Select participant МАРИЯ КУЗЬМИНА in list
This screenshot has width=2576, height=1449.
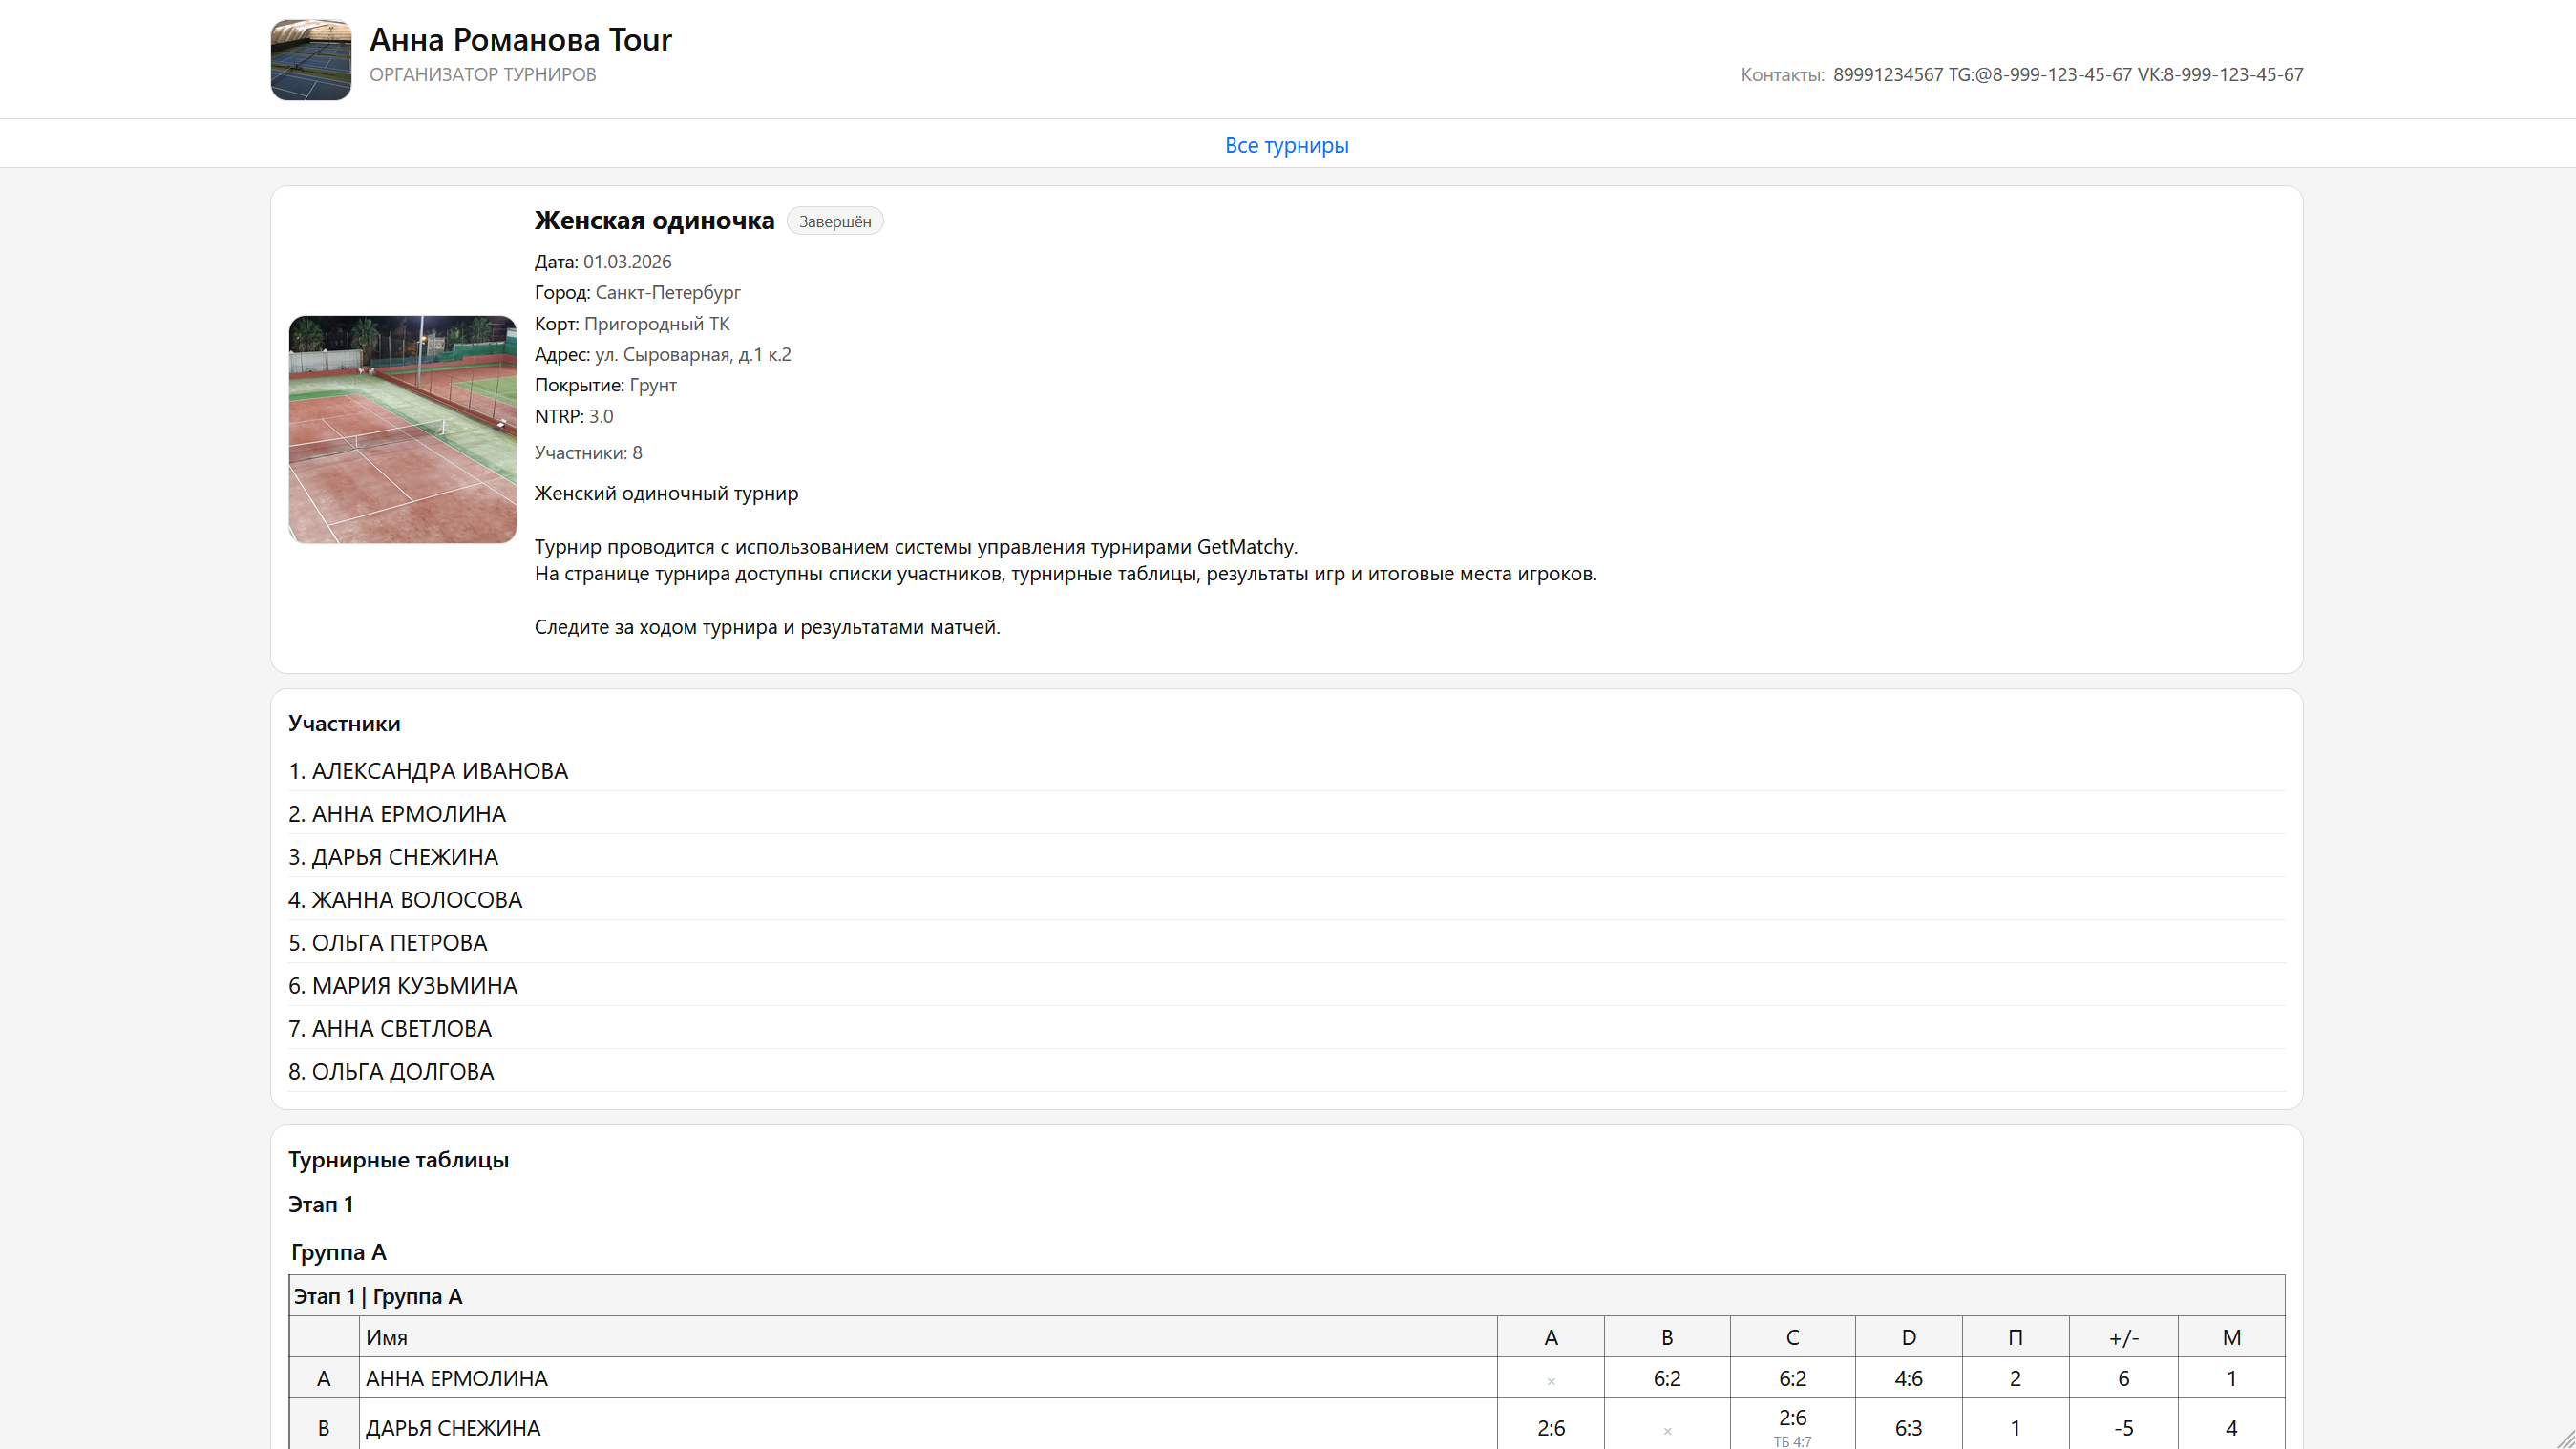click(x=403, y=986)
